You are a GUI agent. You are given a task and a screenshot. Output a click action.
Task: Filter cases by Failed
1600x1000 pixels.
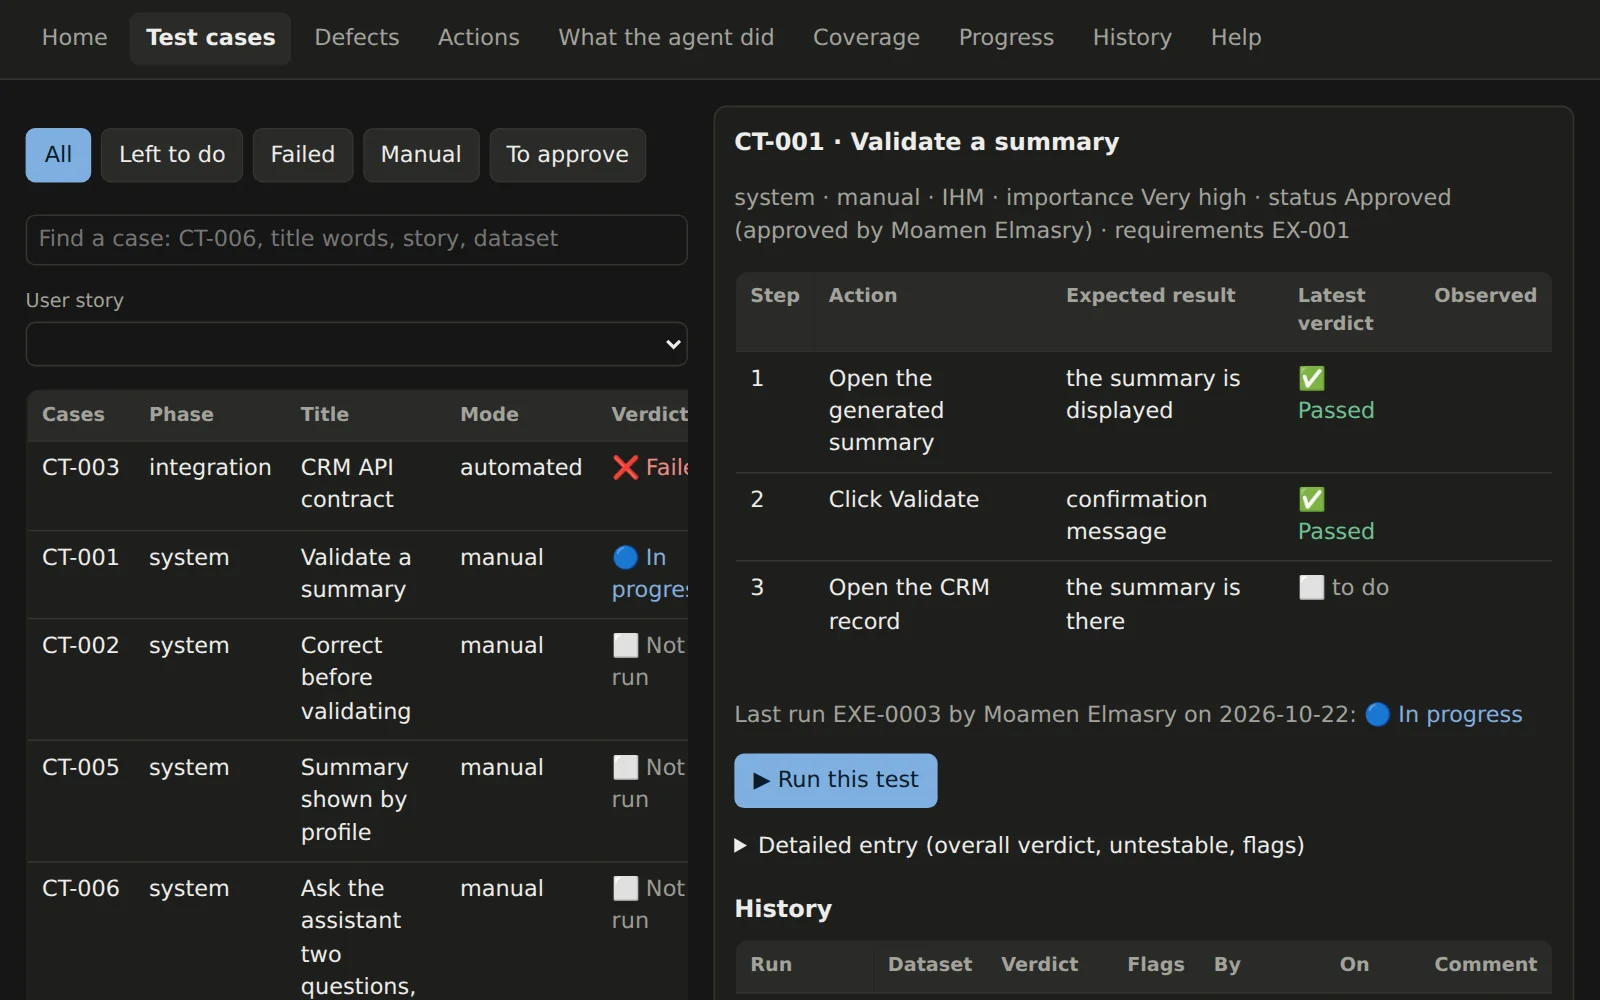(302, 155)
